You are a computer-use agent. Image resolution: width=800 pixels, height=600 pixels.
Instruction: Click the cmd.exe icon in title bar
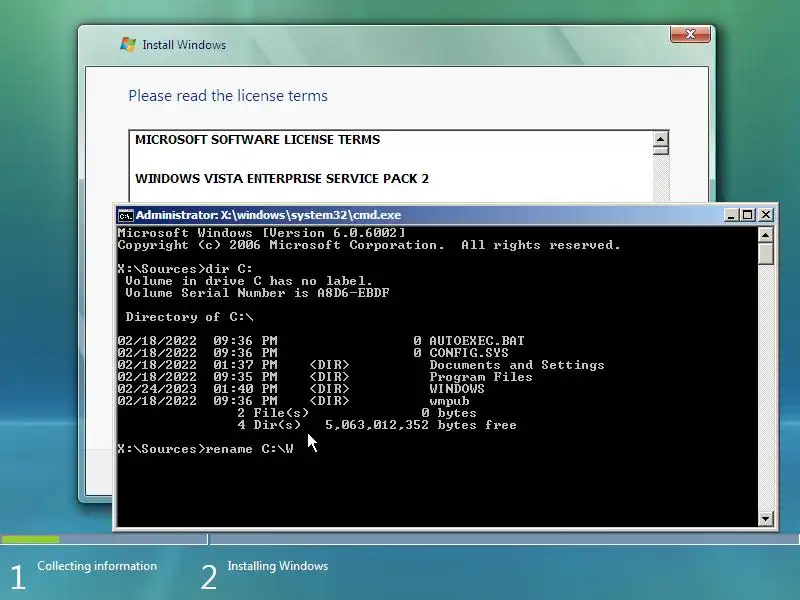point(125,215)
